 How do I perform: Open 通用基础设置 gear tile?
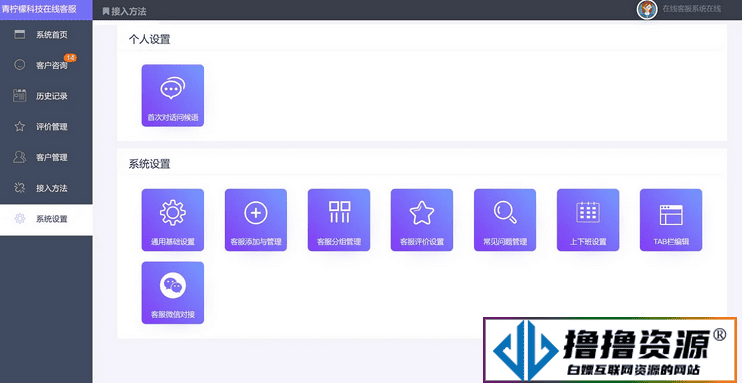pos(173,220)
